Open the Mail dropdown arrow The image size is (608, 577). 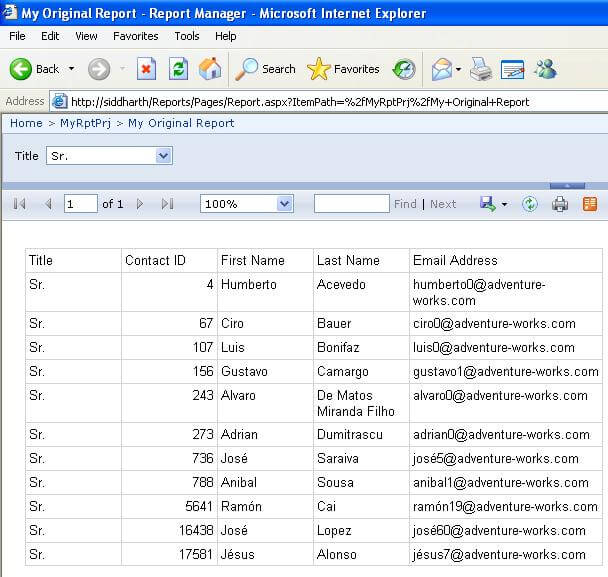(x=458, y=69)
